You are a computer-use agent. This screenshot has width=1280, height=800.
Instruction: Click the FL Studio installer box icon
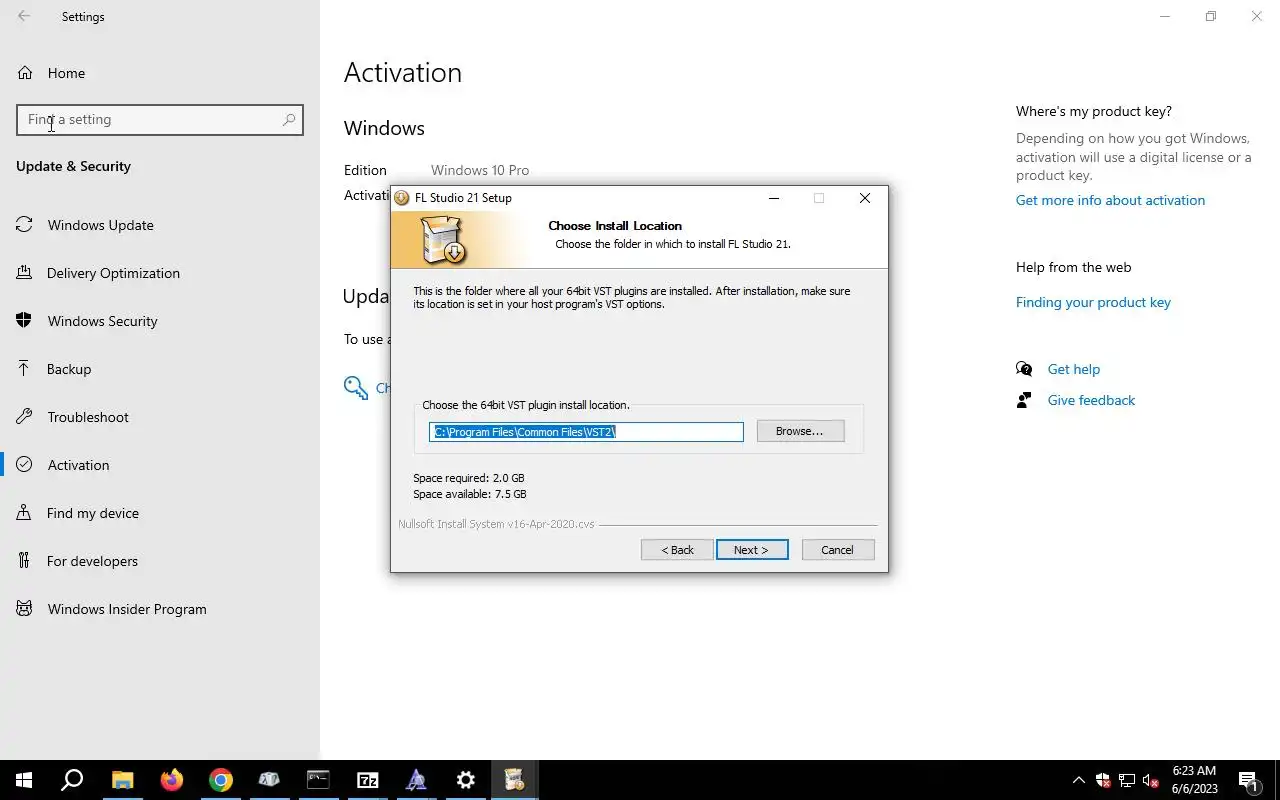click(442, 241)
